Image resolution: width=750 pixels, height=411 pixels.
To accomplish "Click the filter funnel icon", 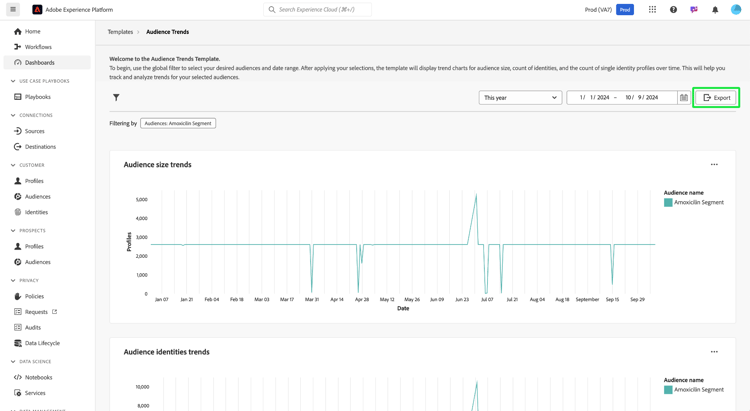I will 116,98.
